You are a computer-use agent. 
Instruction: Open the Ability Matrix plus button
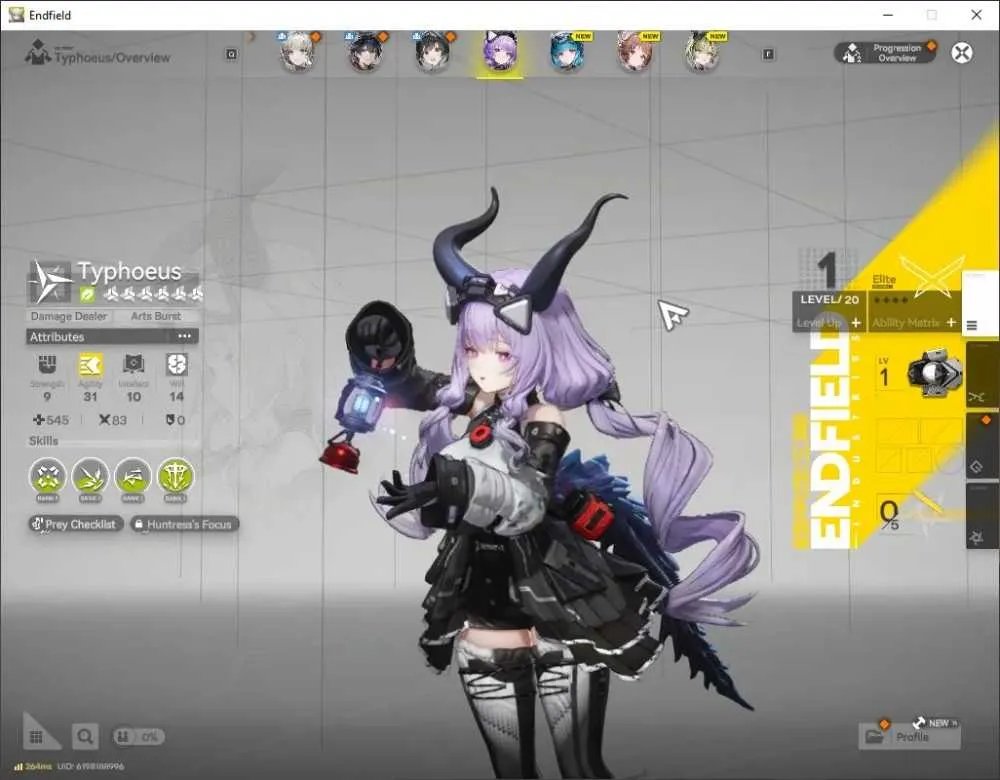coord(951,323)
